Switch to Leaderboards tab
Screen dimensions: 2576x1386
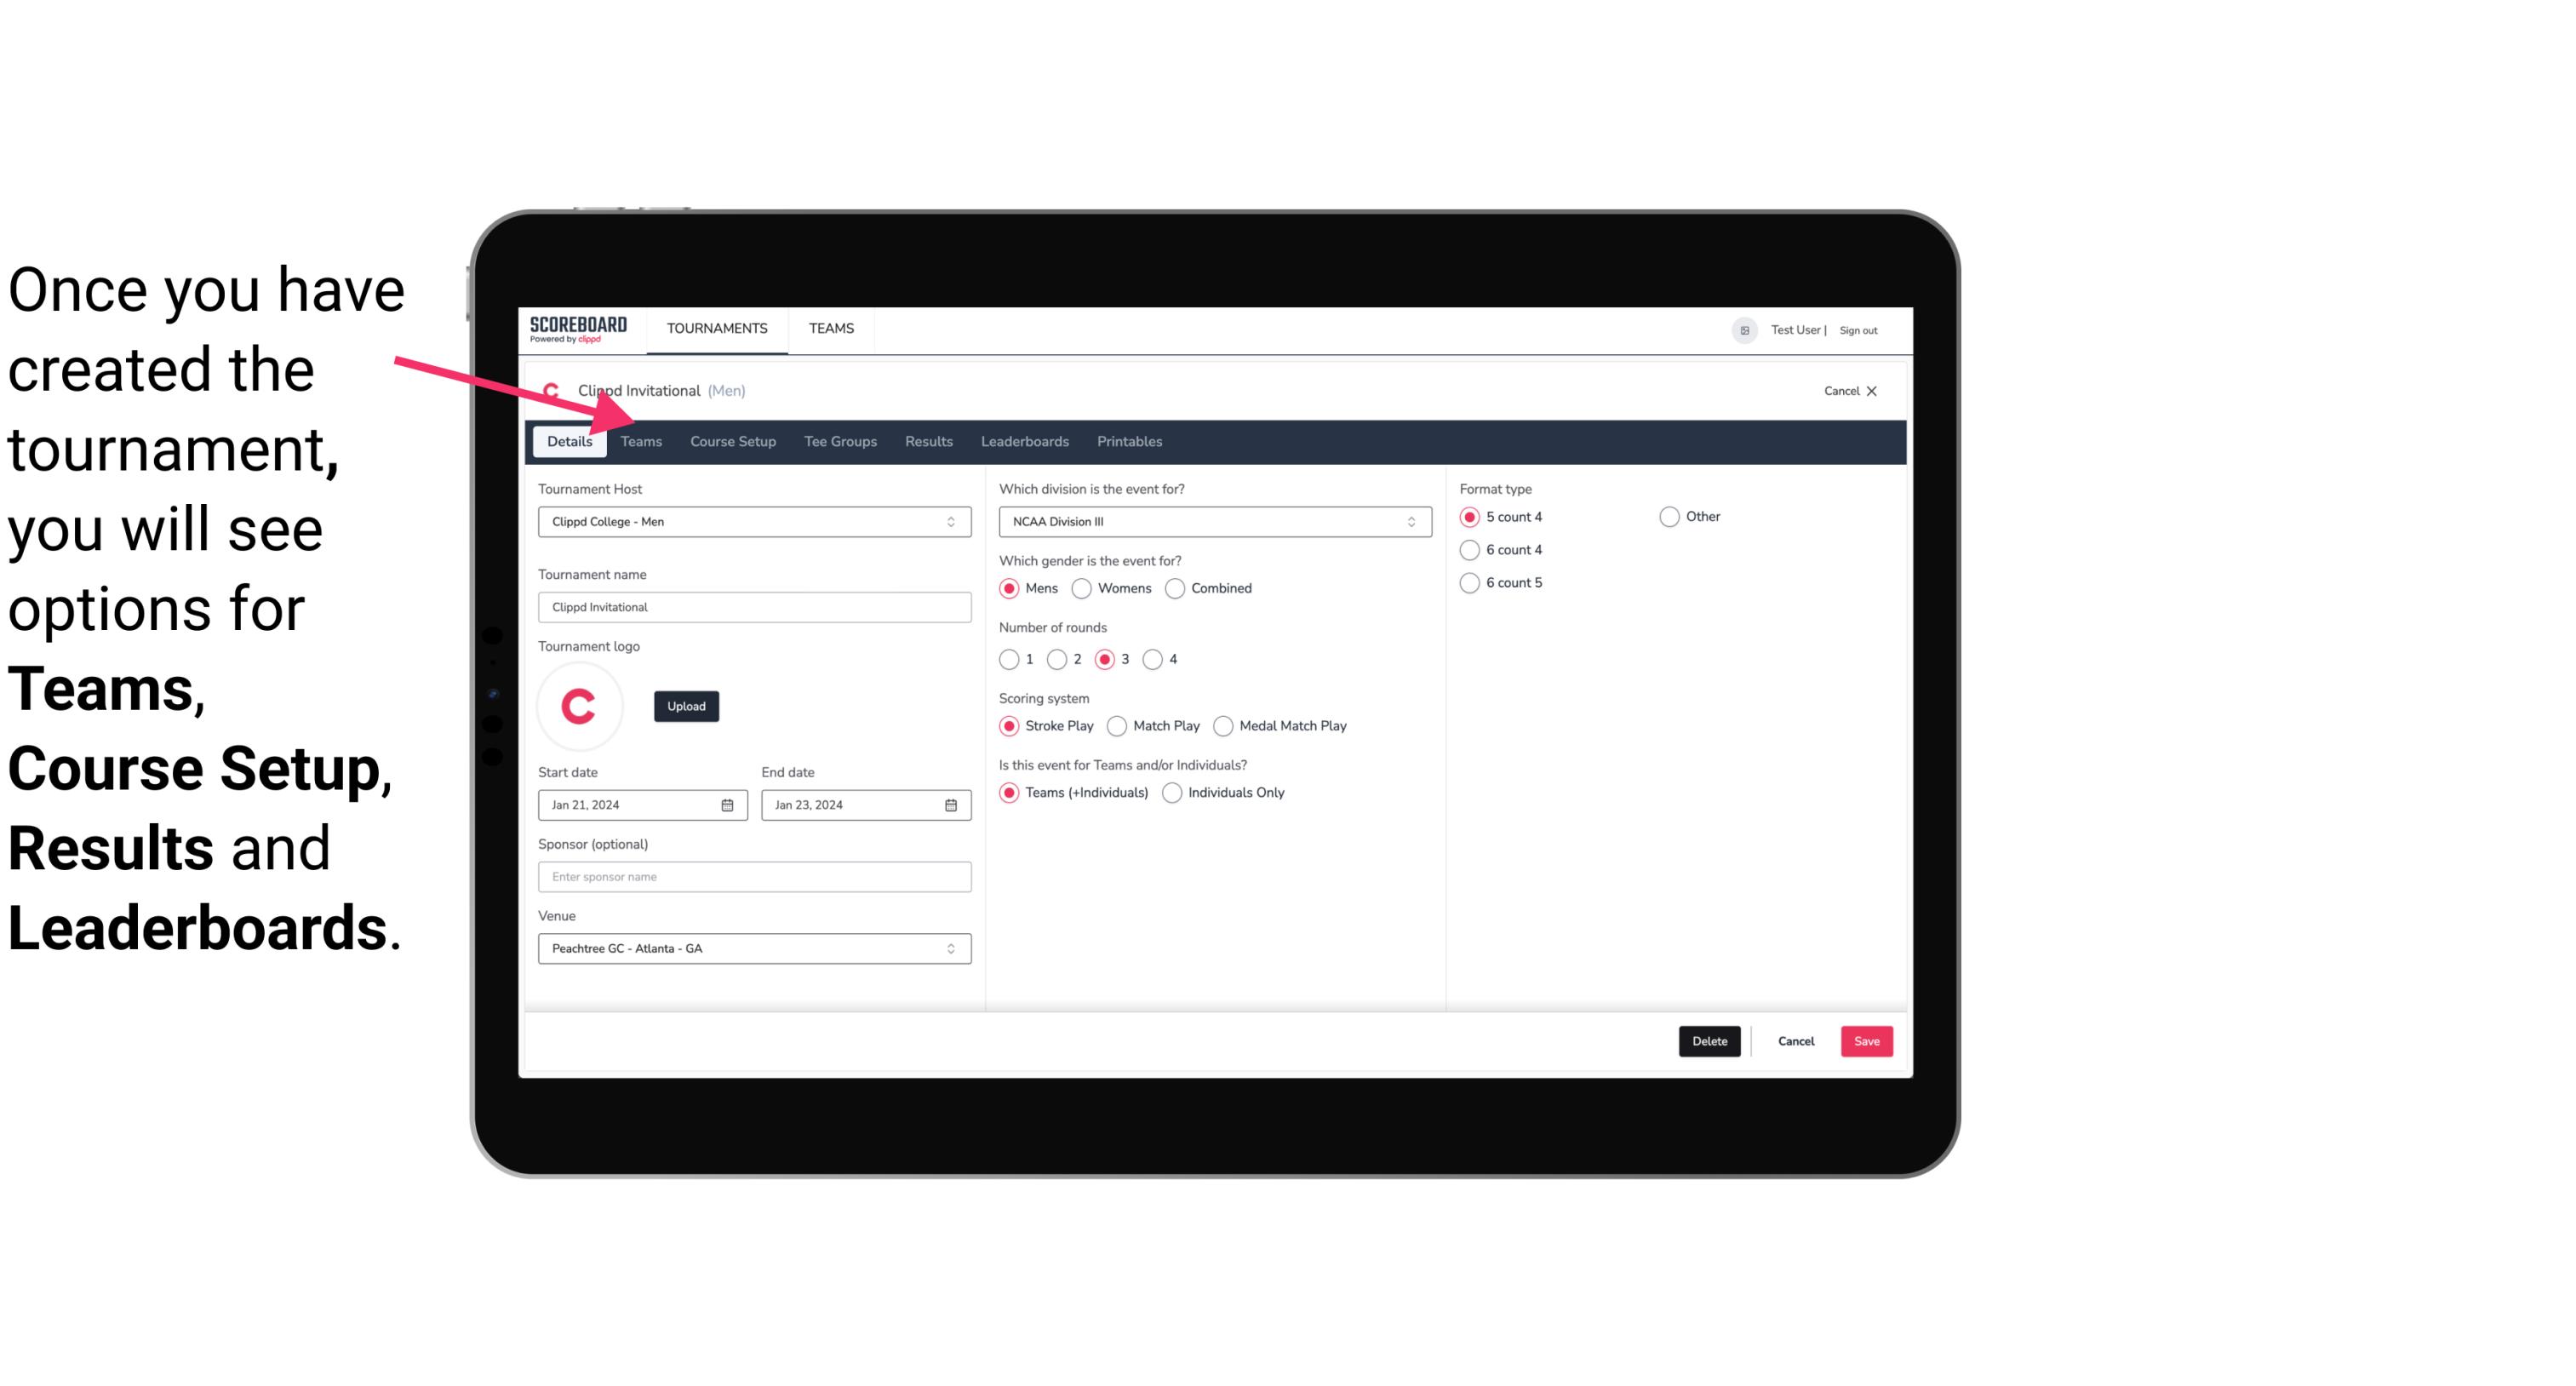click(1023, 440)
